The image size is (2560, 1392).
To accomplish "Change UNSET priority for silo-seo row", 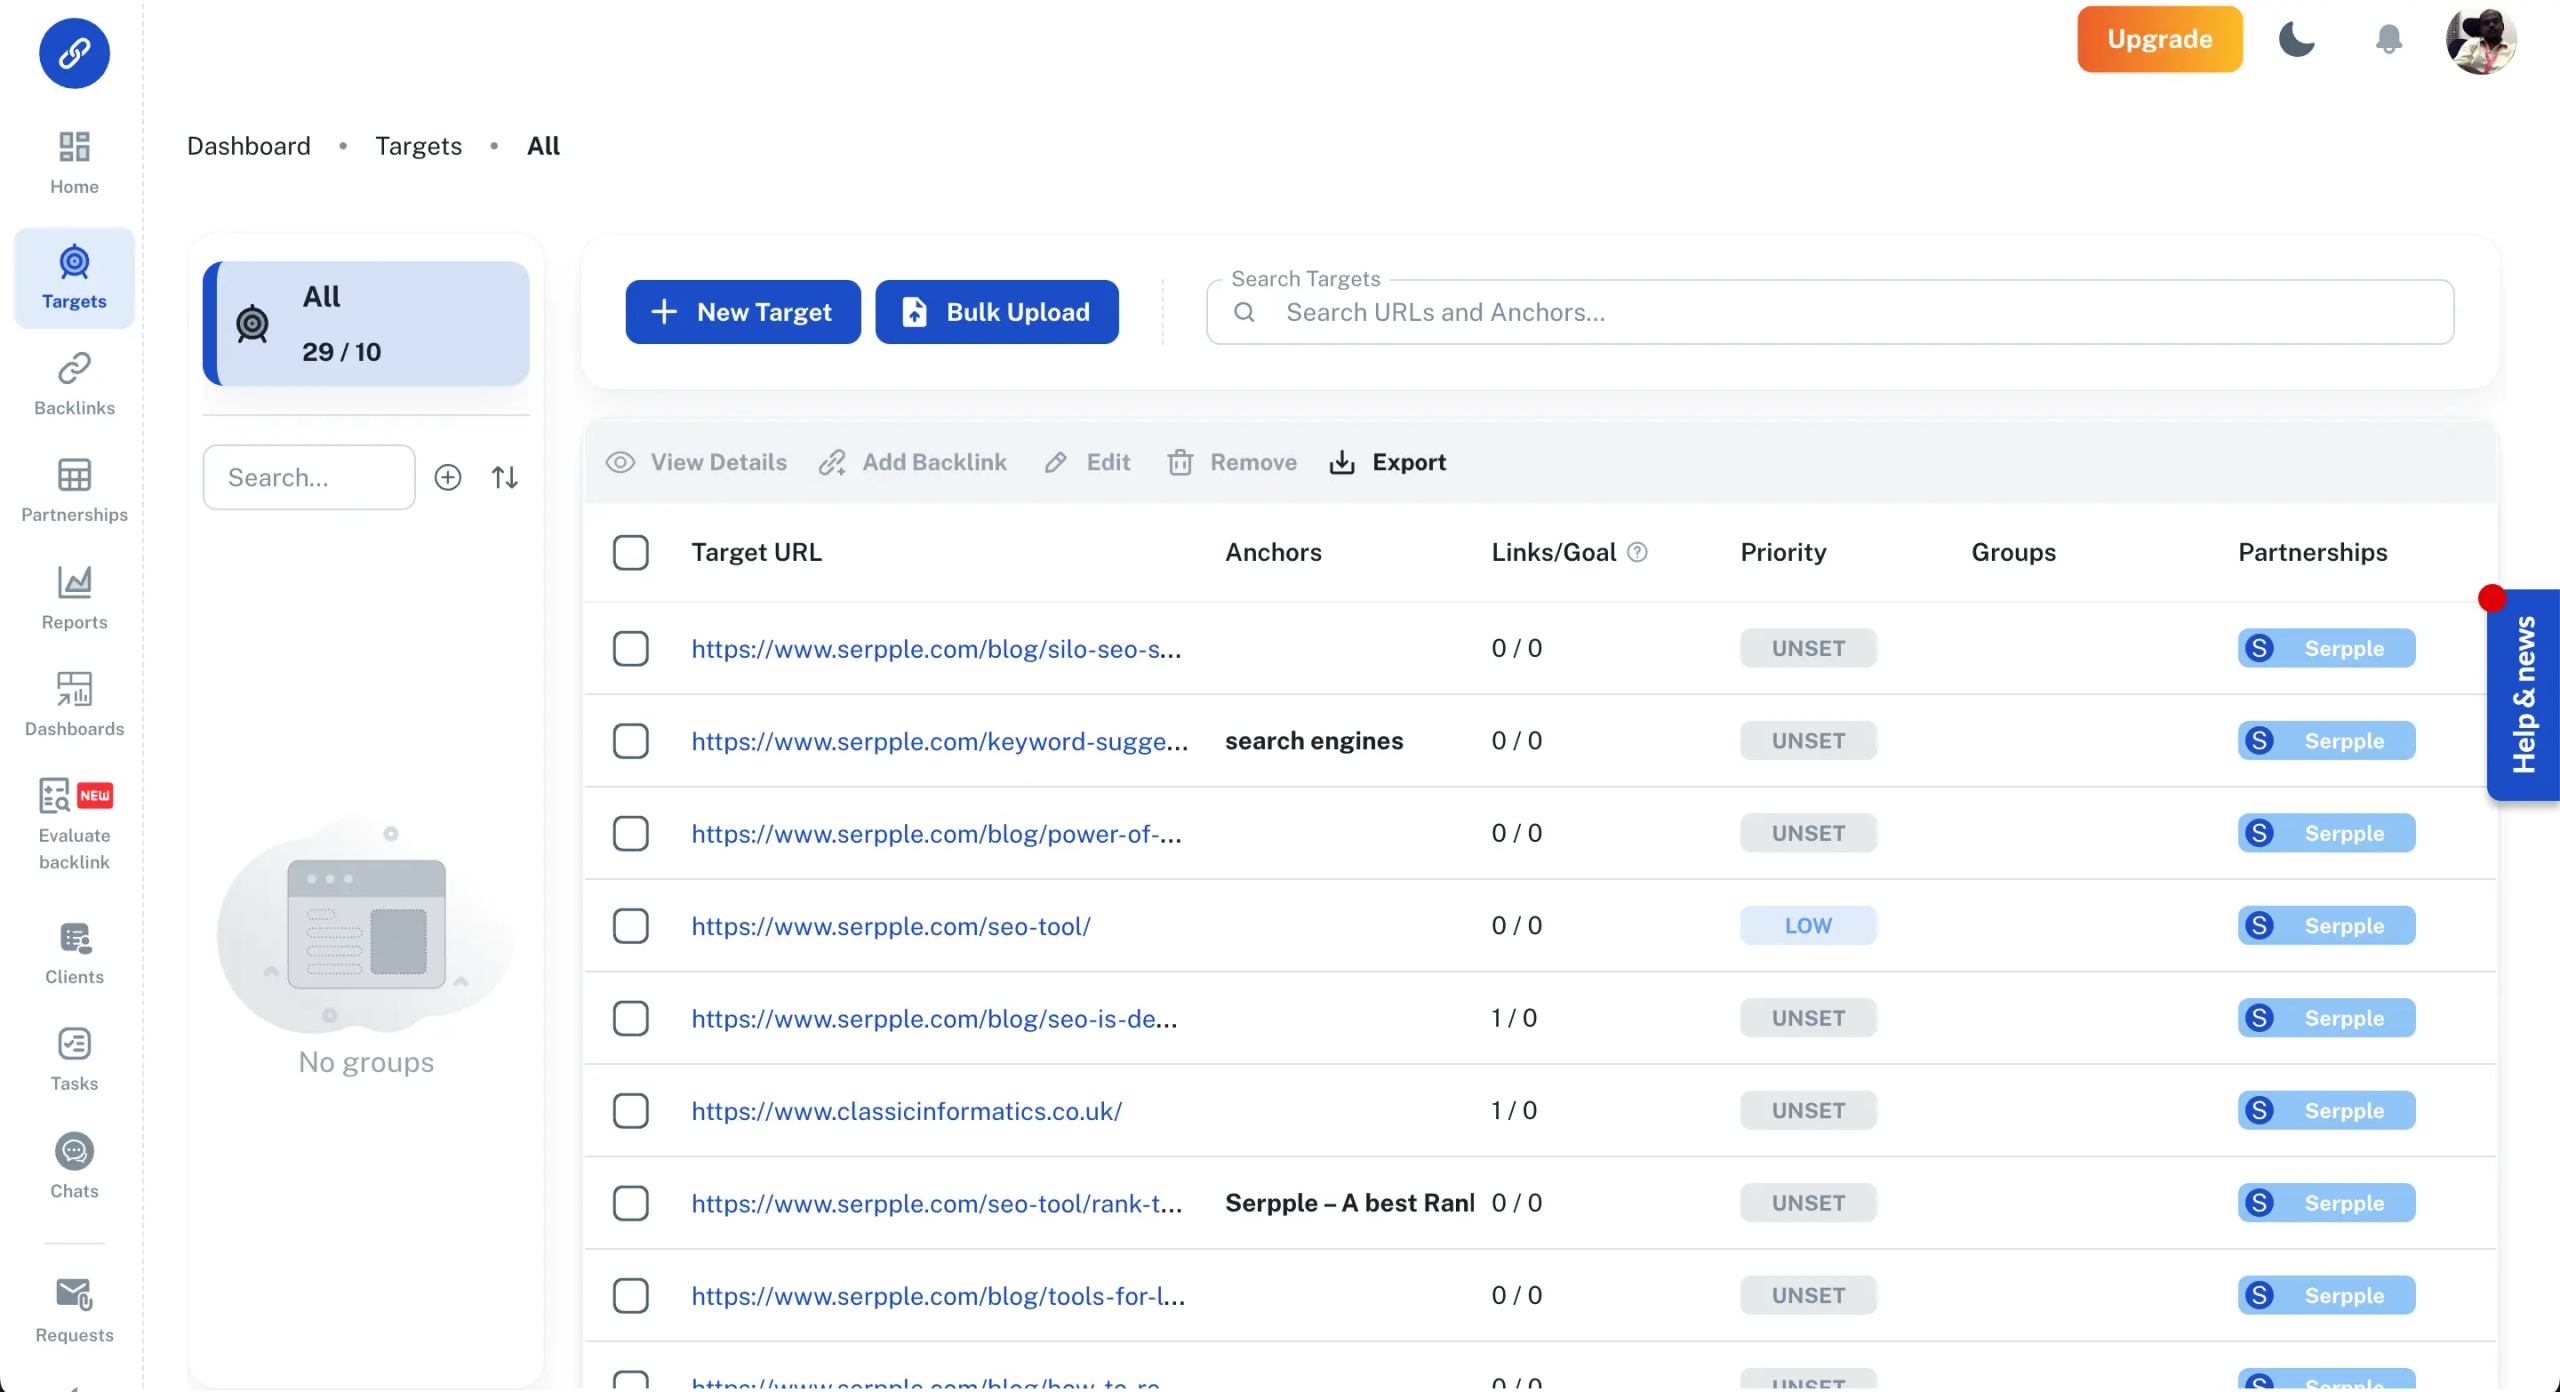I will click(1808, 648).
